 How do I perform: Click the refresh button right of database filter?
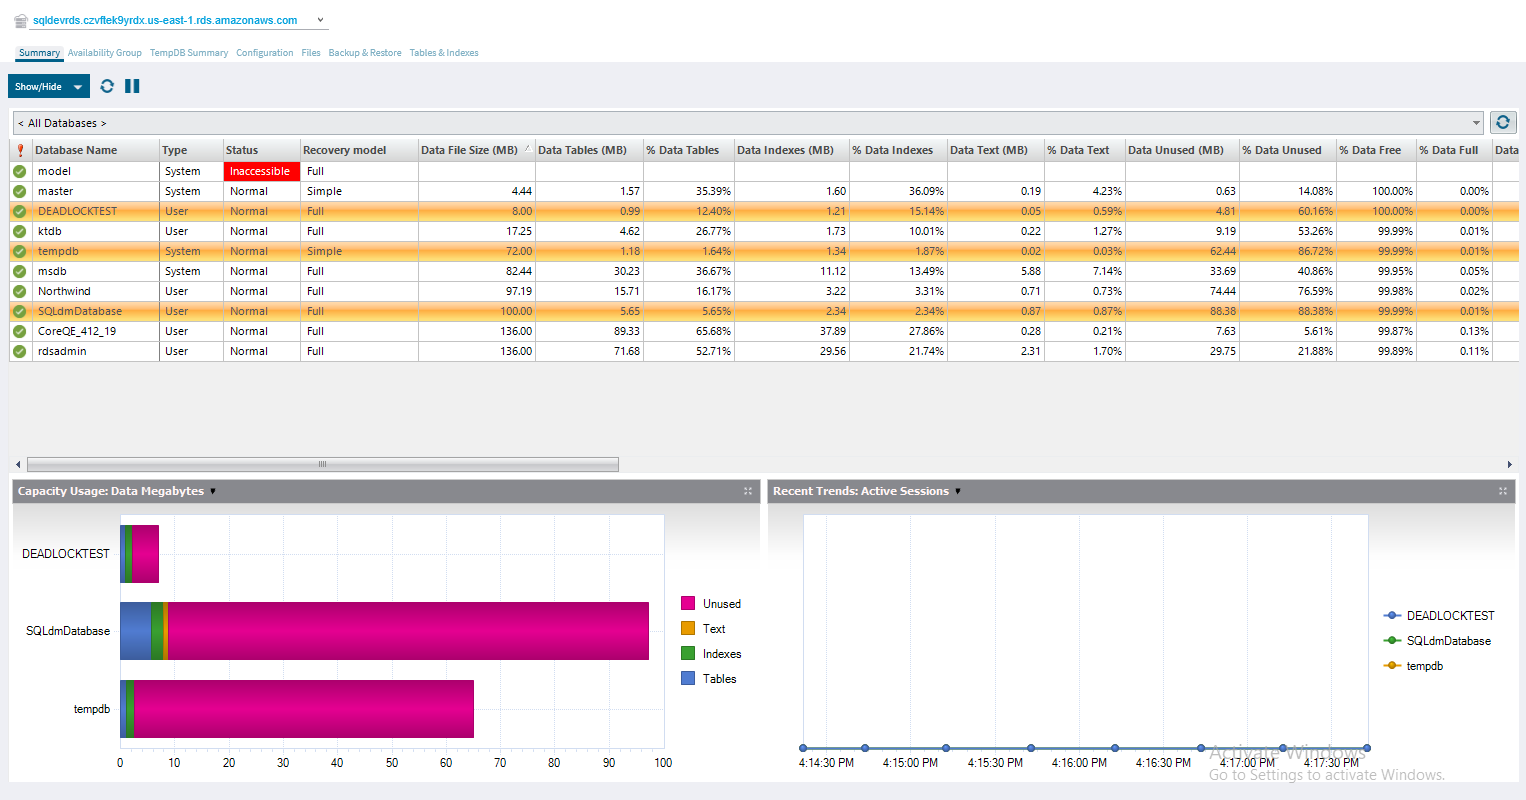coord(1502,122)
